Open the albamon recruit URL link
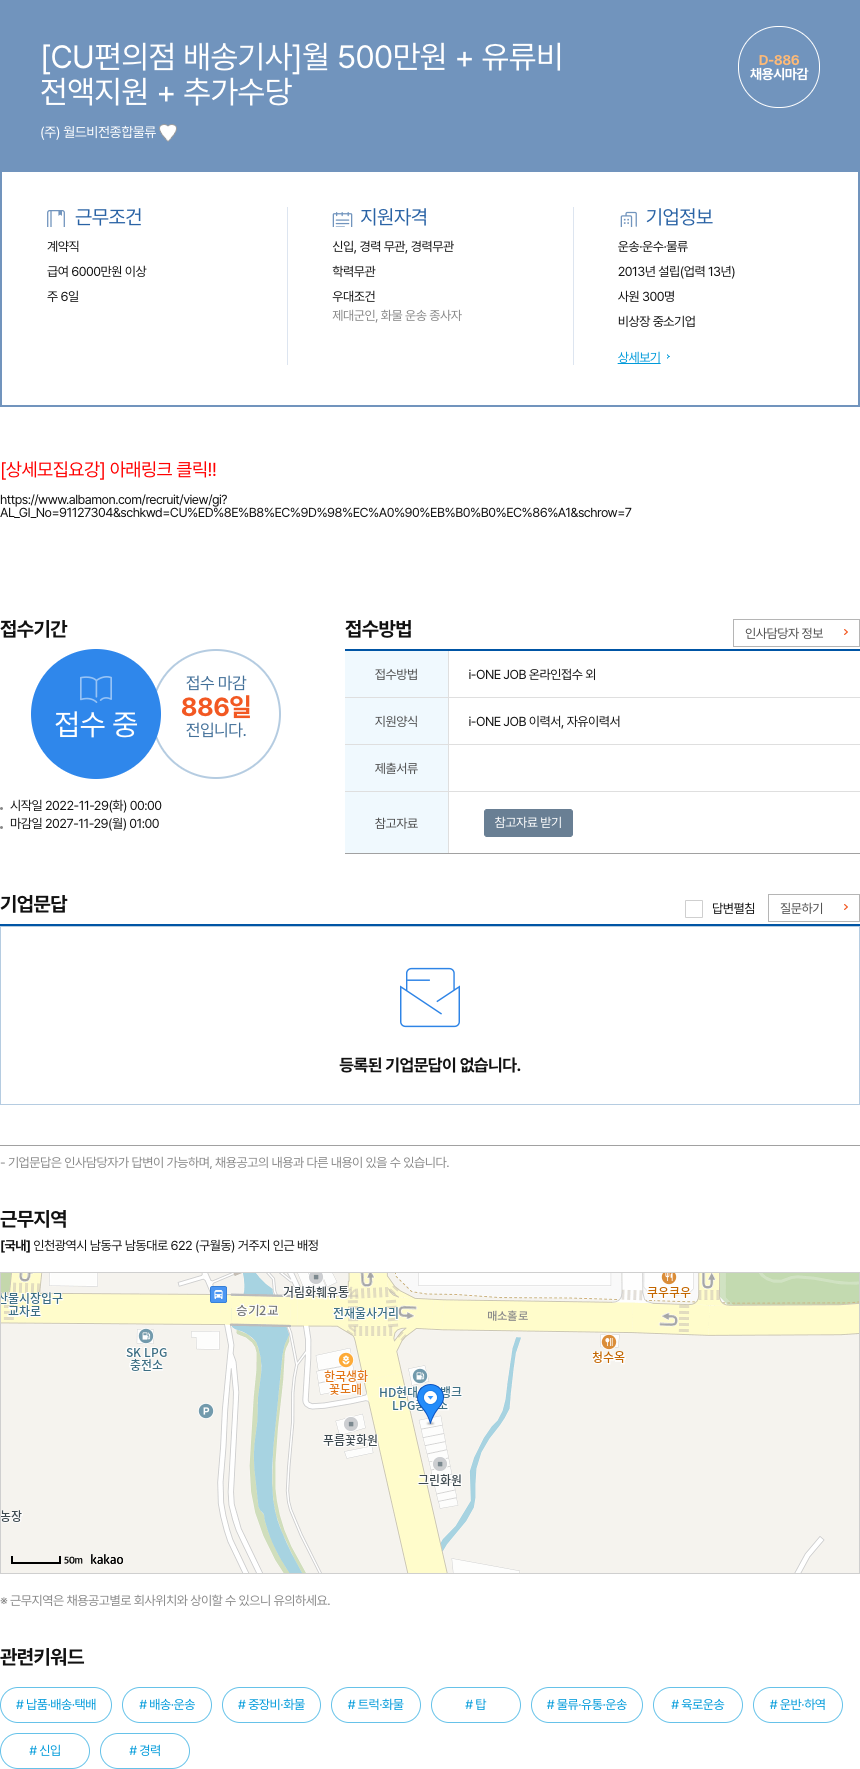This screenshot has width=860, height=1769. coord(315,506)
